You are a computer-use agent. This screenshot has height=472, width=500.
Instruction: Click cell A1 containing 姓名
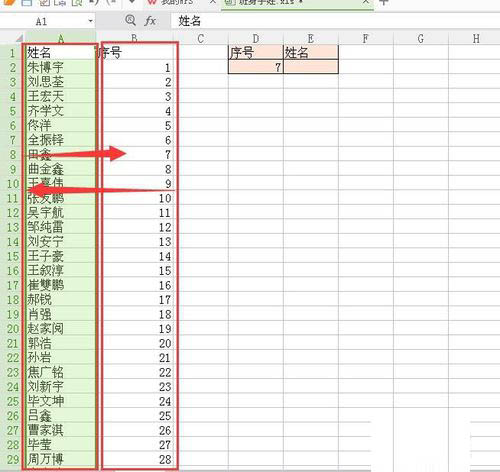61,53
